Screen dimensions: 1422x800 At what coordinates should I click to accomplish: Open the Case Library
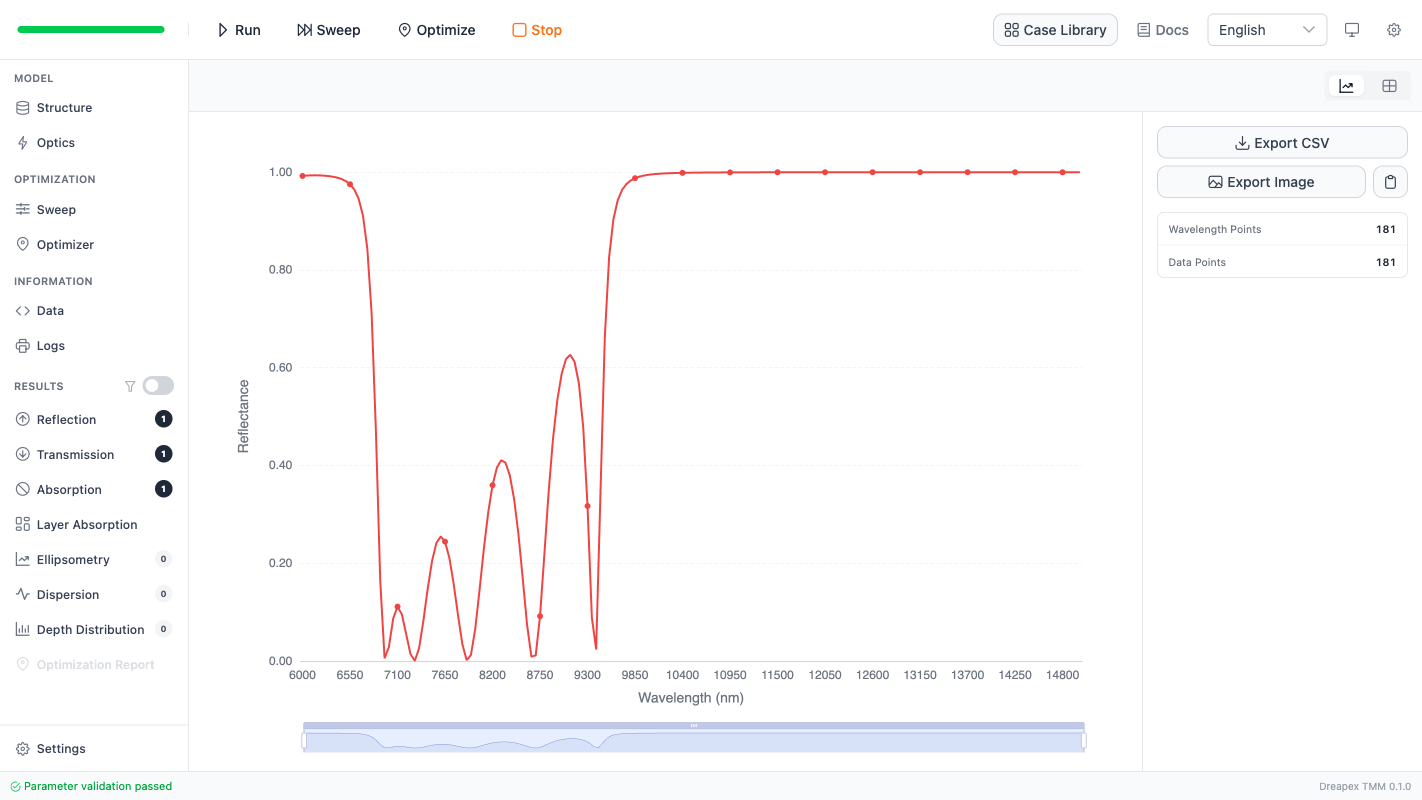pos(1055,30)
